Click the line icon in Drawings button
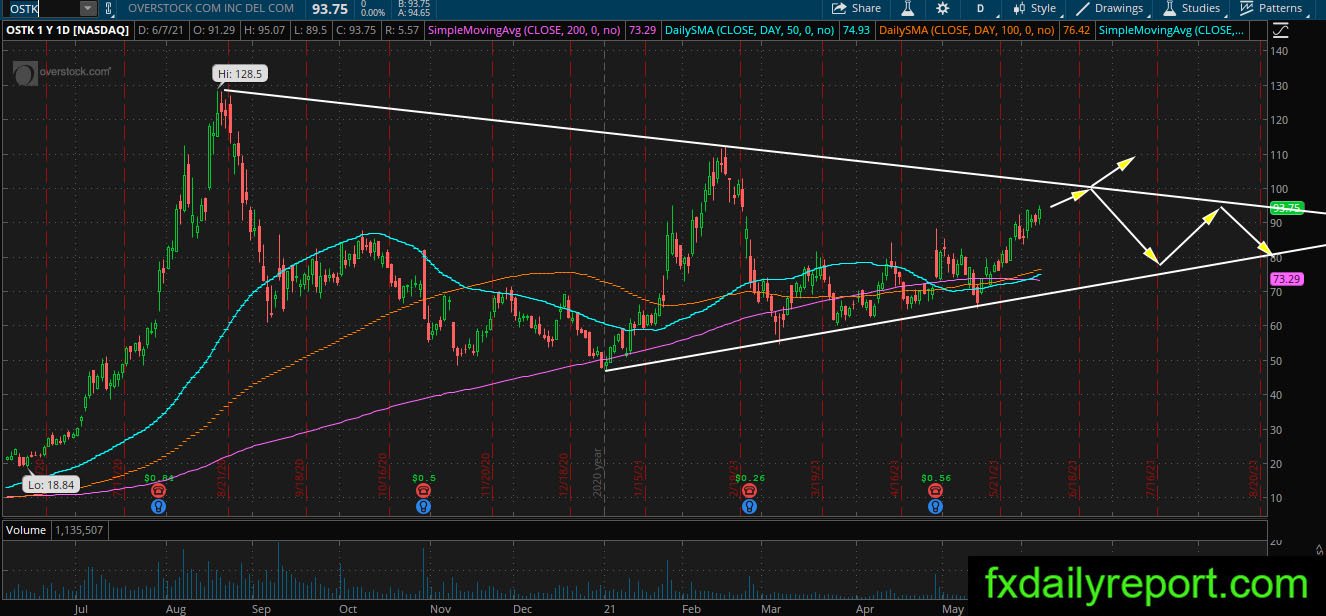This screenshot has width=1326, height=616. tap(1082, 8)
